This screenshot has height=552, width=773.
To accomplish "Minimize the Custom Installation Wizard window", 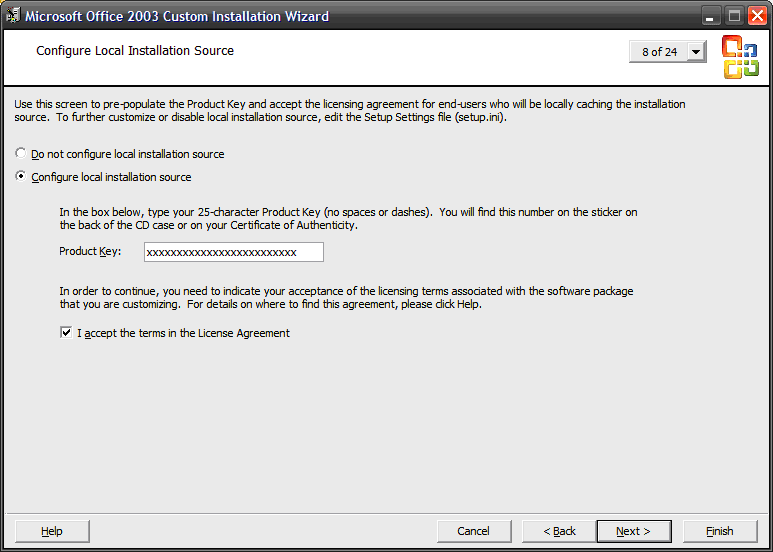I will click(711, 16).
